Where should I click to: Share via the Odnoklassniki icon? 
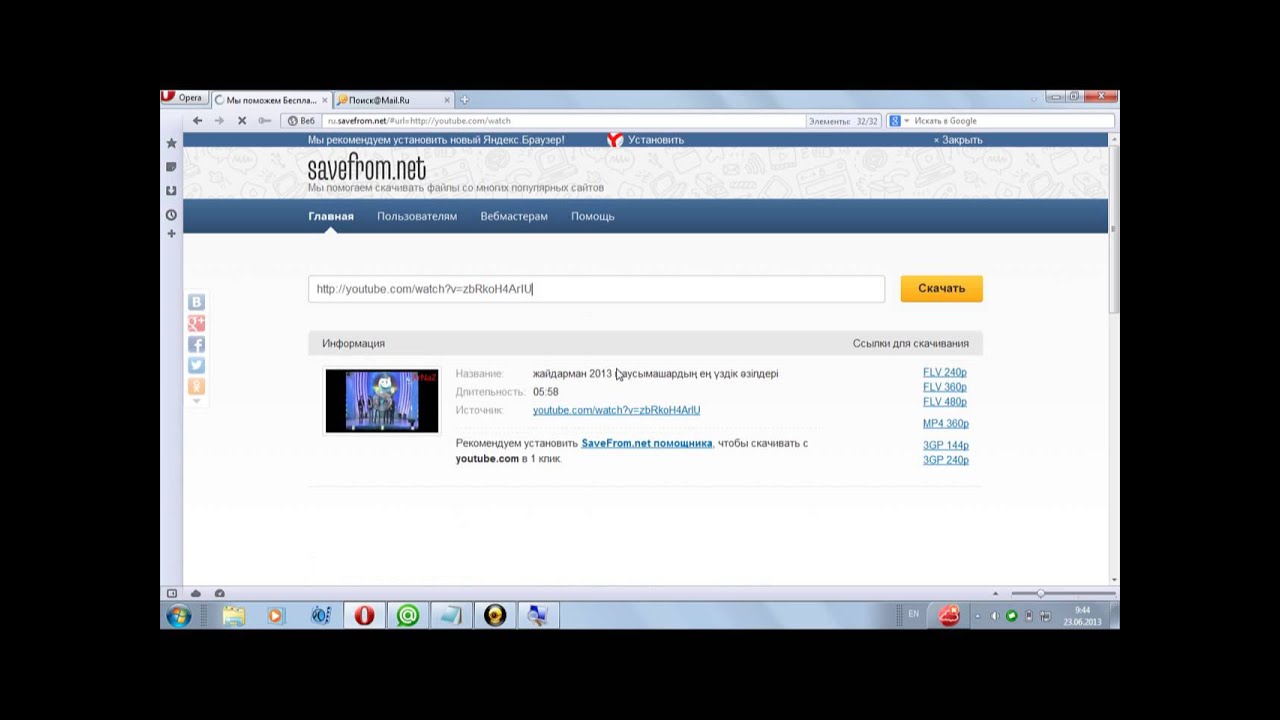(x=196, y=386)
